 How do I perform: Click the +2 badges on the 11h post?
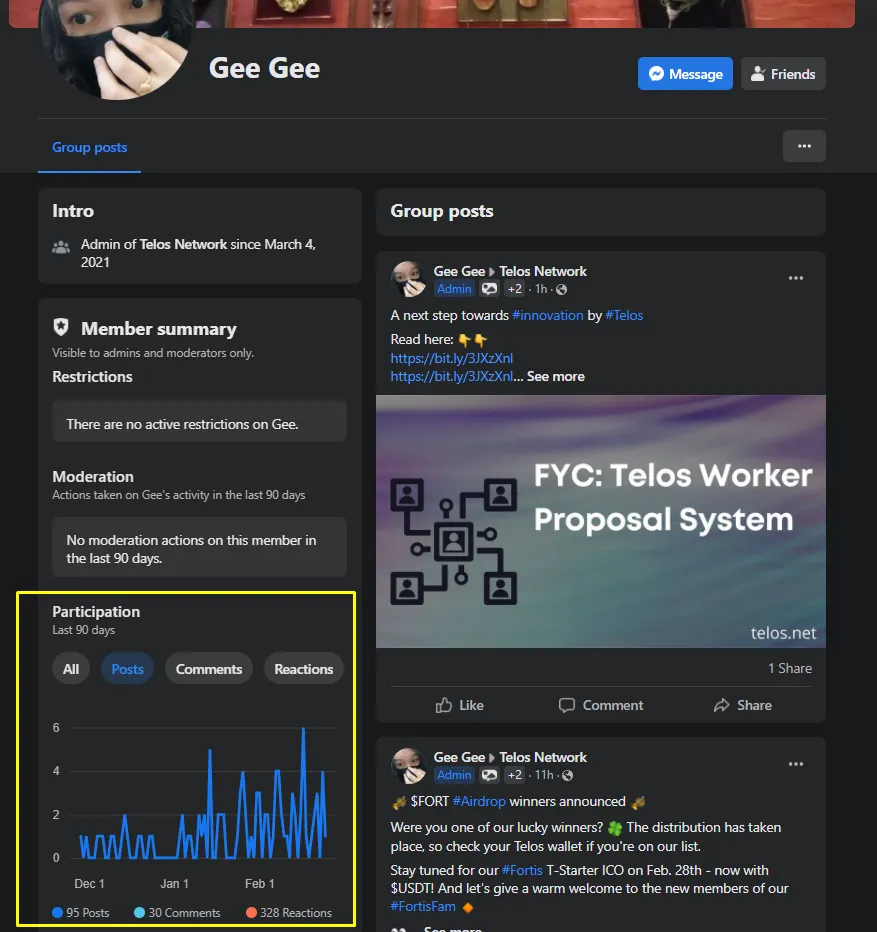[514, 775]
